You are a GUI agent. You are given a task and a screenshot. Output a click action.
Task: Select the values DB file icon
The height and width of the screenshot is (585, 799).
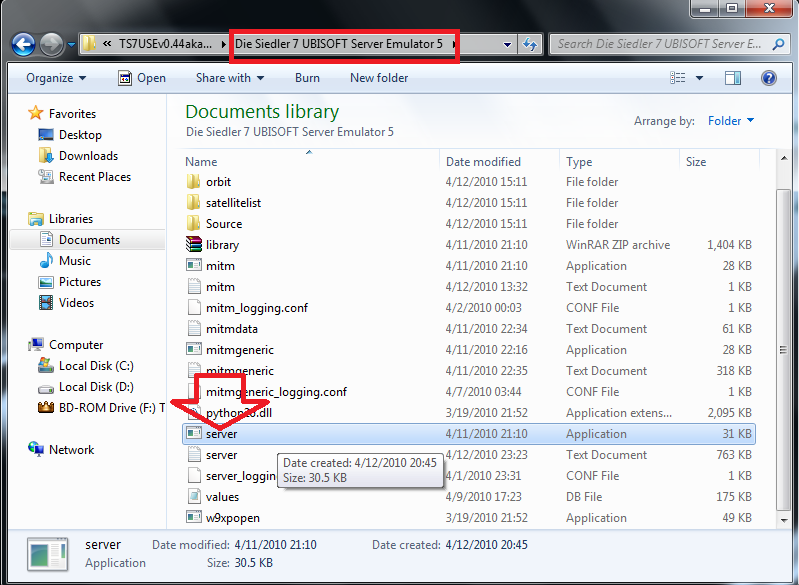(195, 497)
